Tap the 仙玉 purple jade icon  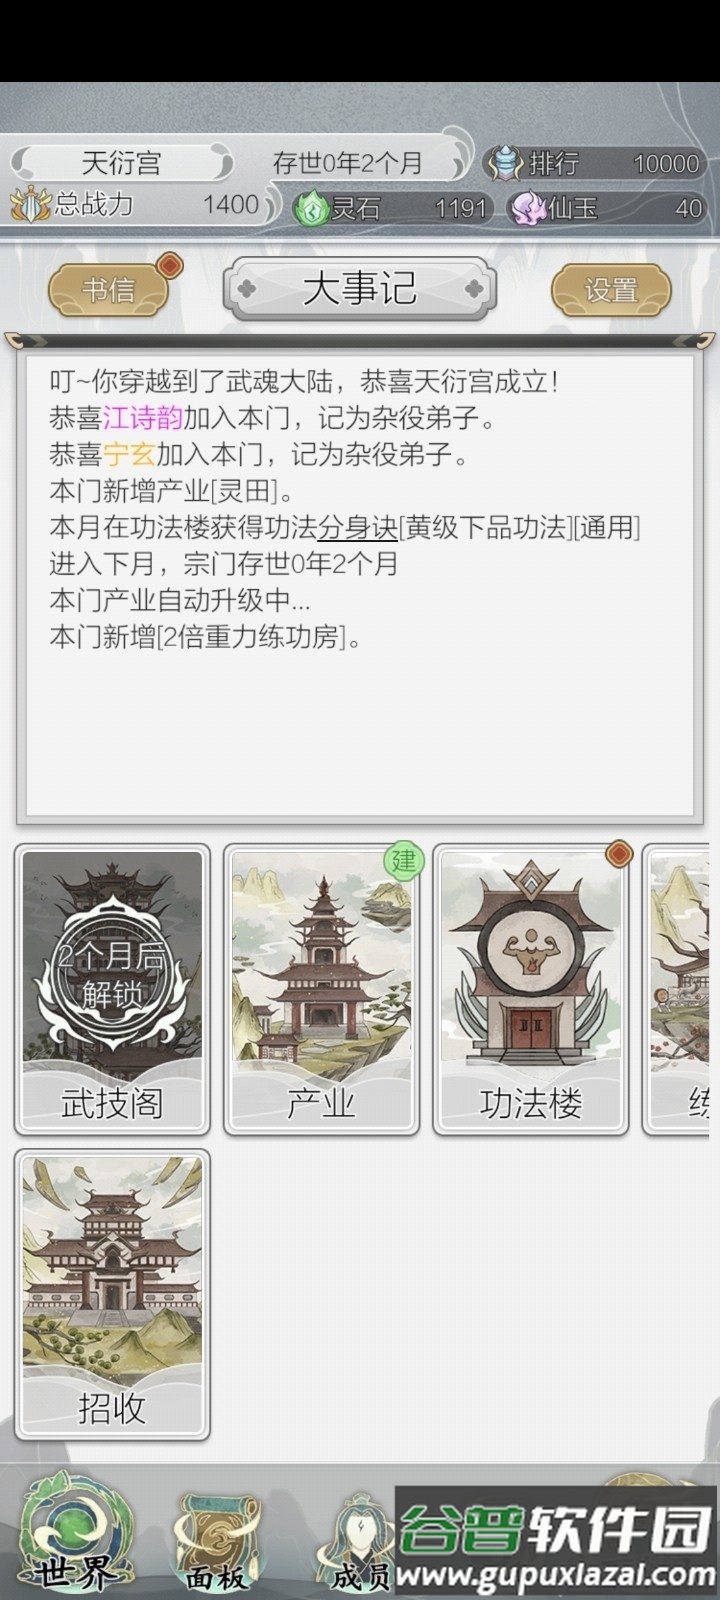[528, 208]
